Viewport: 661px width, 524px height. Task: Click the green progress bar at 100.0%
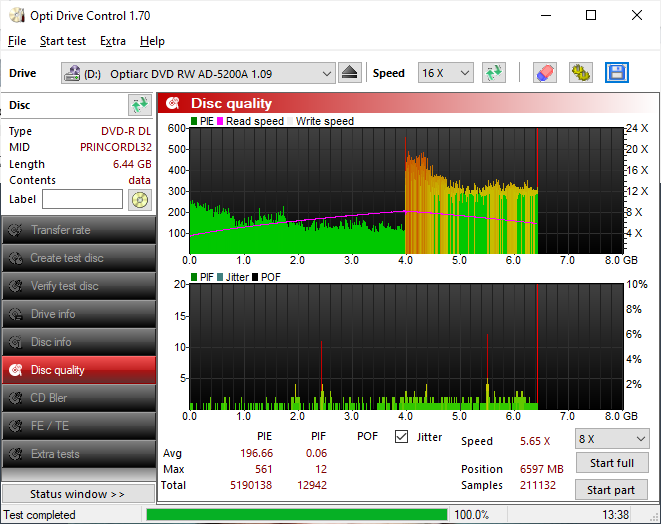tap(297, 515)
